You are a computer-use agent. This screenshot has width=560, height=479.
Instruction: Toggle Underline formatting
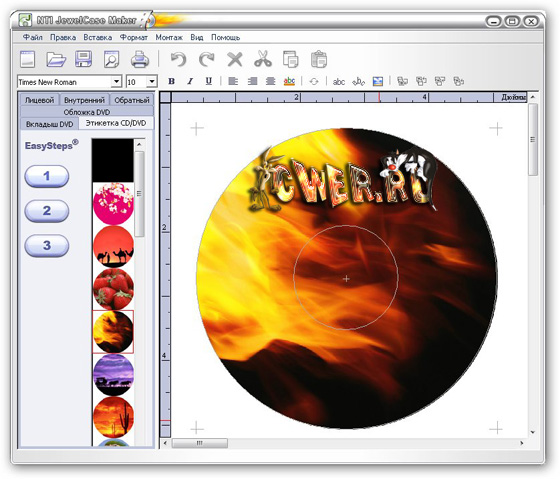tap(209, 81)
